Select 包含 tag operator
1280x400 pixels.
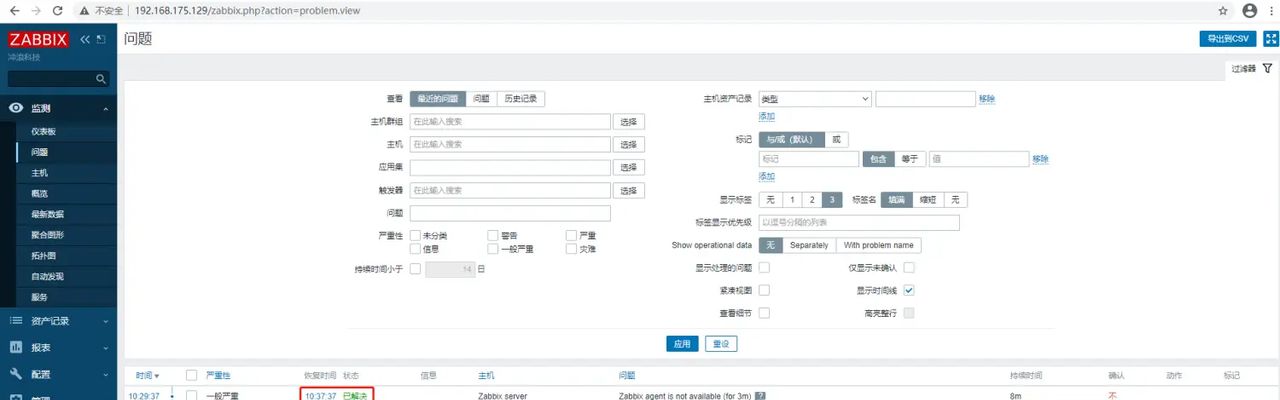tap(877, 159)
